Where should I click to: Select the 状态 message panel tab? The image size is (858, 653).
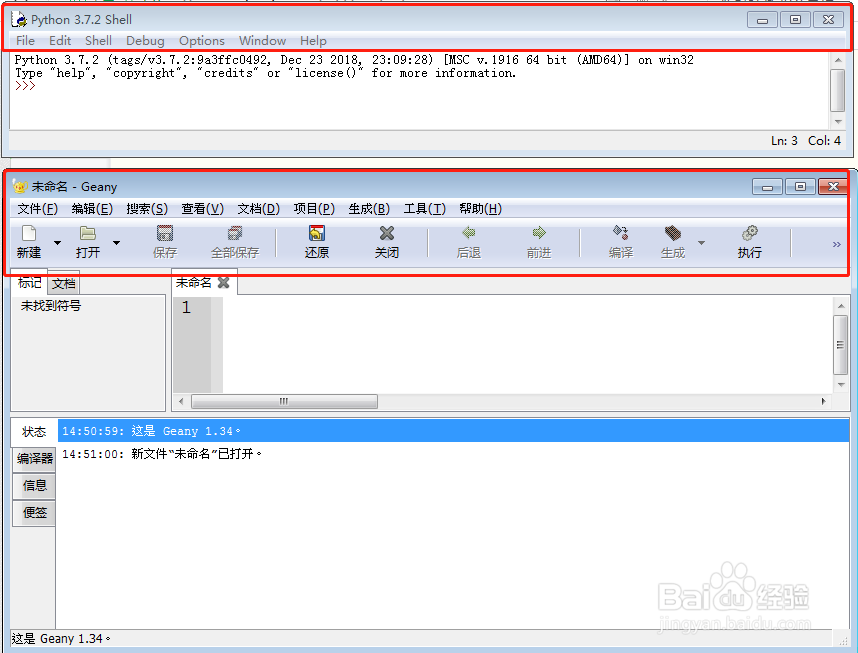[x=34, y=432]
